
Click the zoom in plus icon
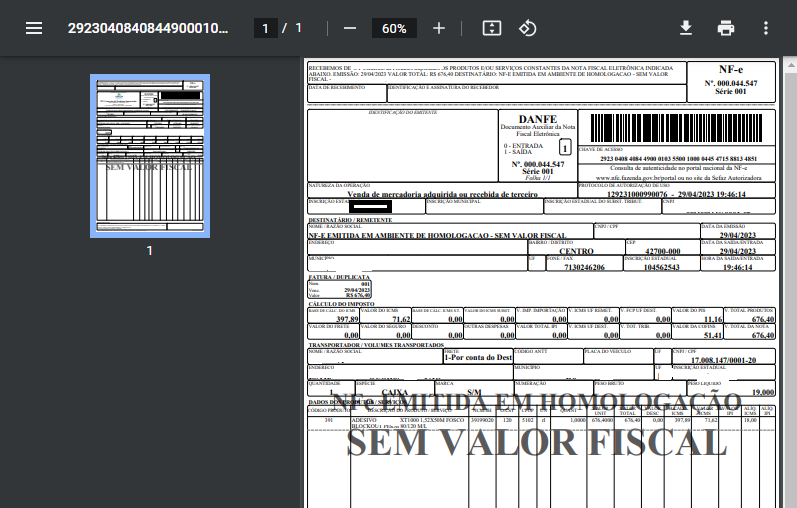439,28
